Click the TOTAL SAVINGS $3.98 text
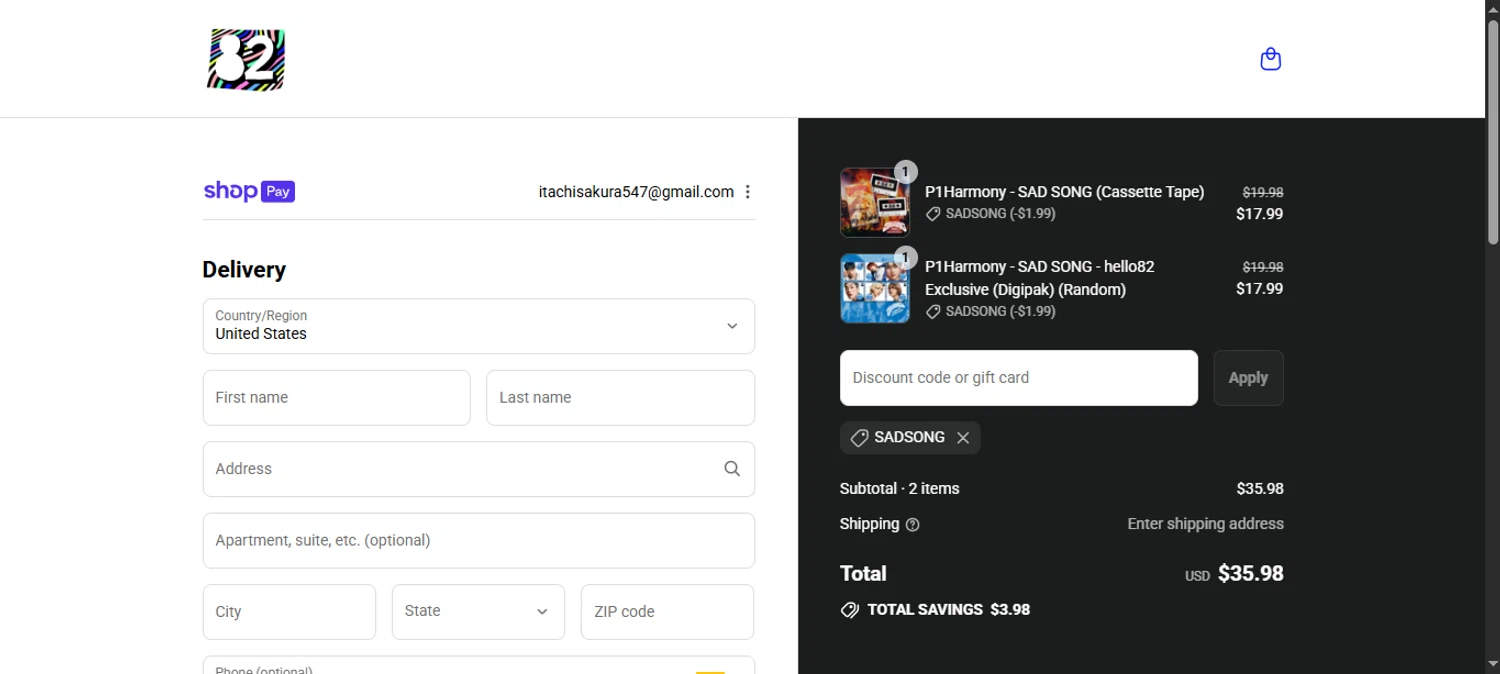Viewport: 1500px width, 674px height. point(948,610)
